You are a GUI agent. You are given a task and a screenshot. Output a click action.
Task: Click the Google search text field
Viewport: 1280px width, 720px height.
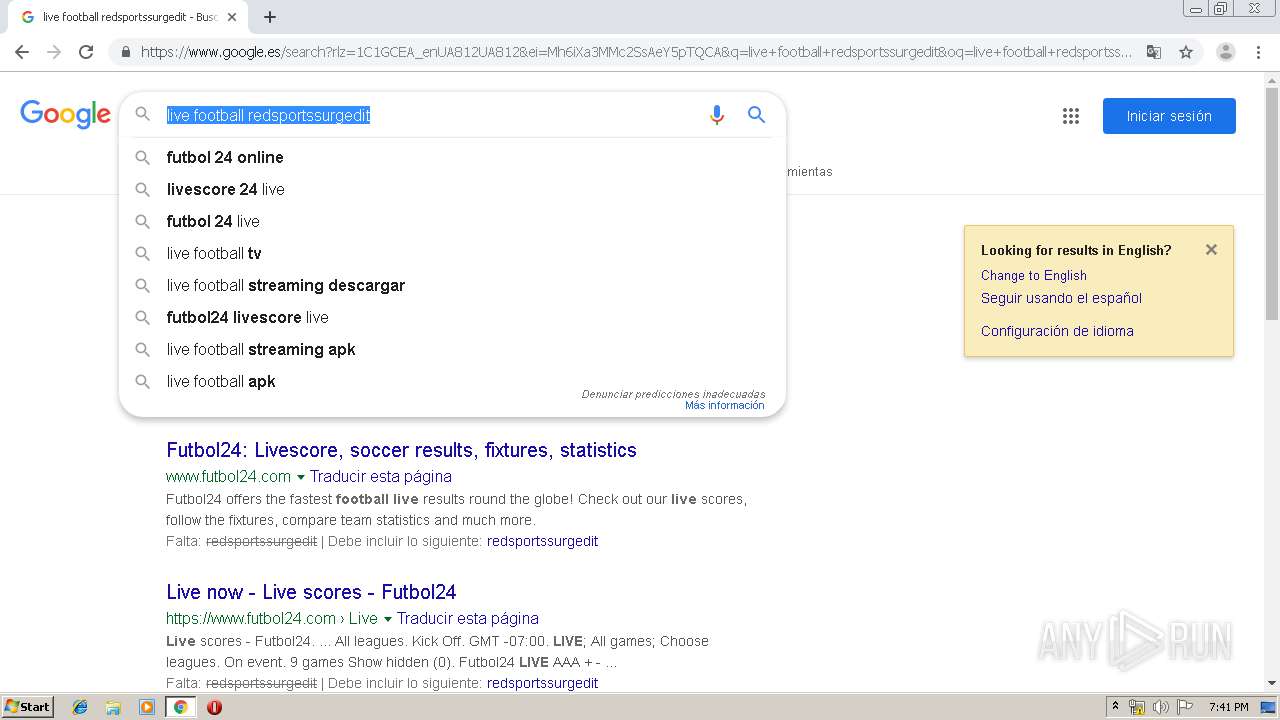(430, 115)
